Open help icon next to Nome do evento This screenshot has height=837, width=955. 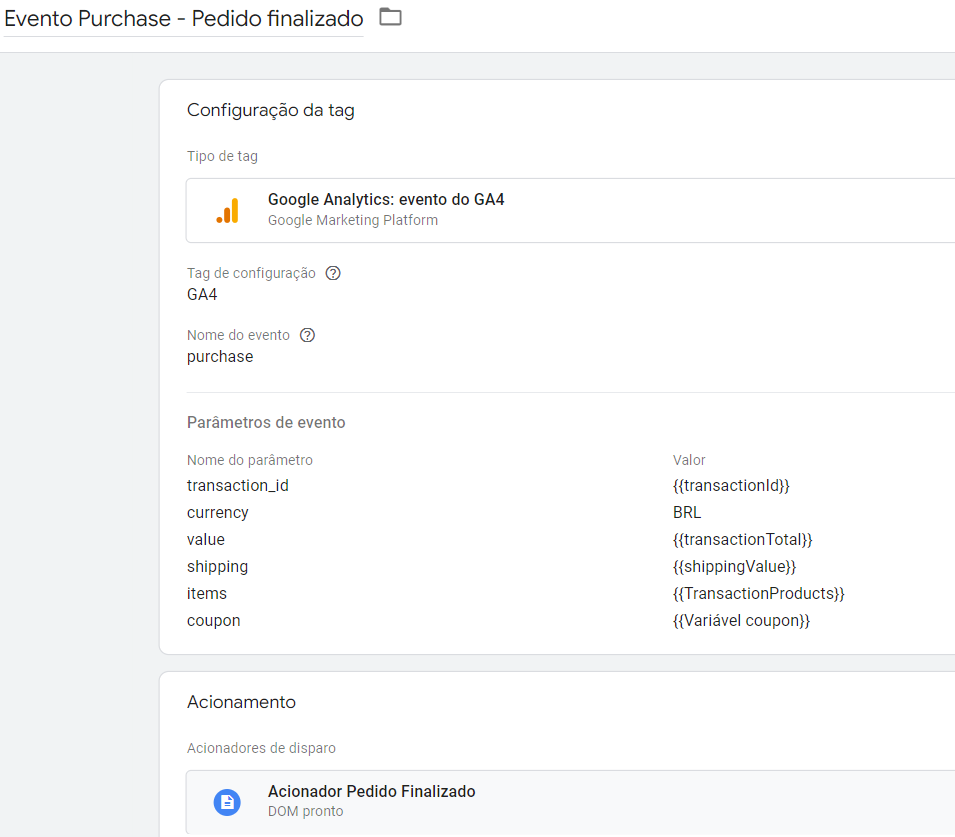307,335
